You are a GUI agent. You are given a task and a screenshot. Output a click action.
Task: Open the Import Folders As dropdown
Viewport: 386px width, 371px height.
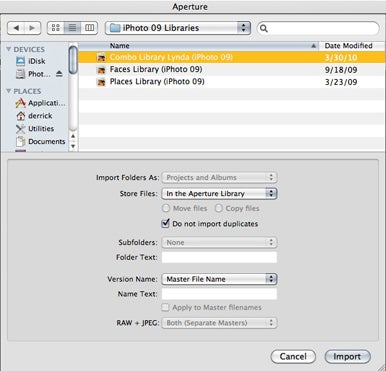[x=219, y=177]
